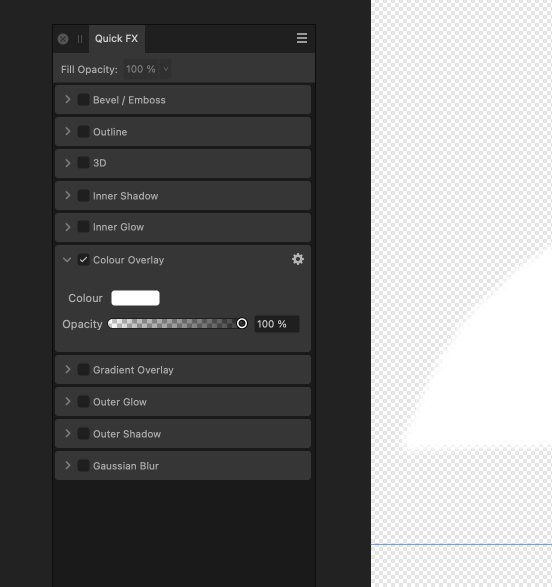The width and height of the screenshot is (552, 587).
Task: Expand the 3D effect section
Action: click(x=68, y=163)
